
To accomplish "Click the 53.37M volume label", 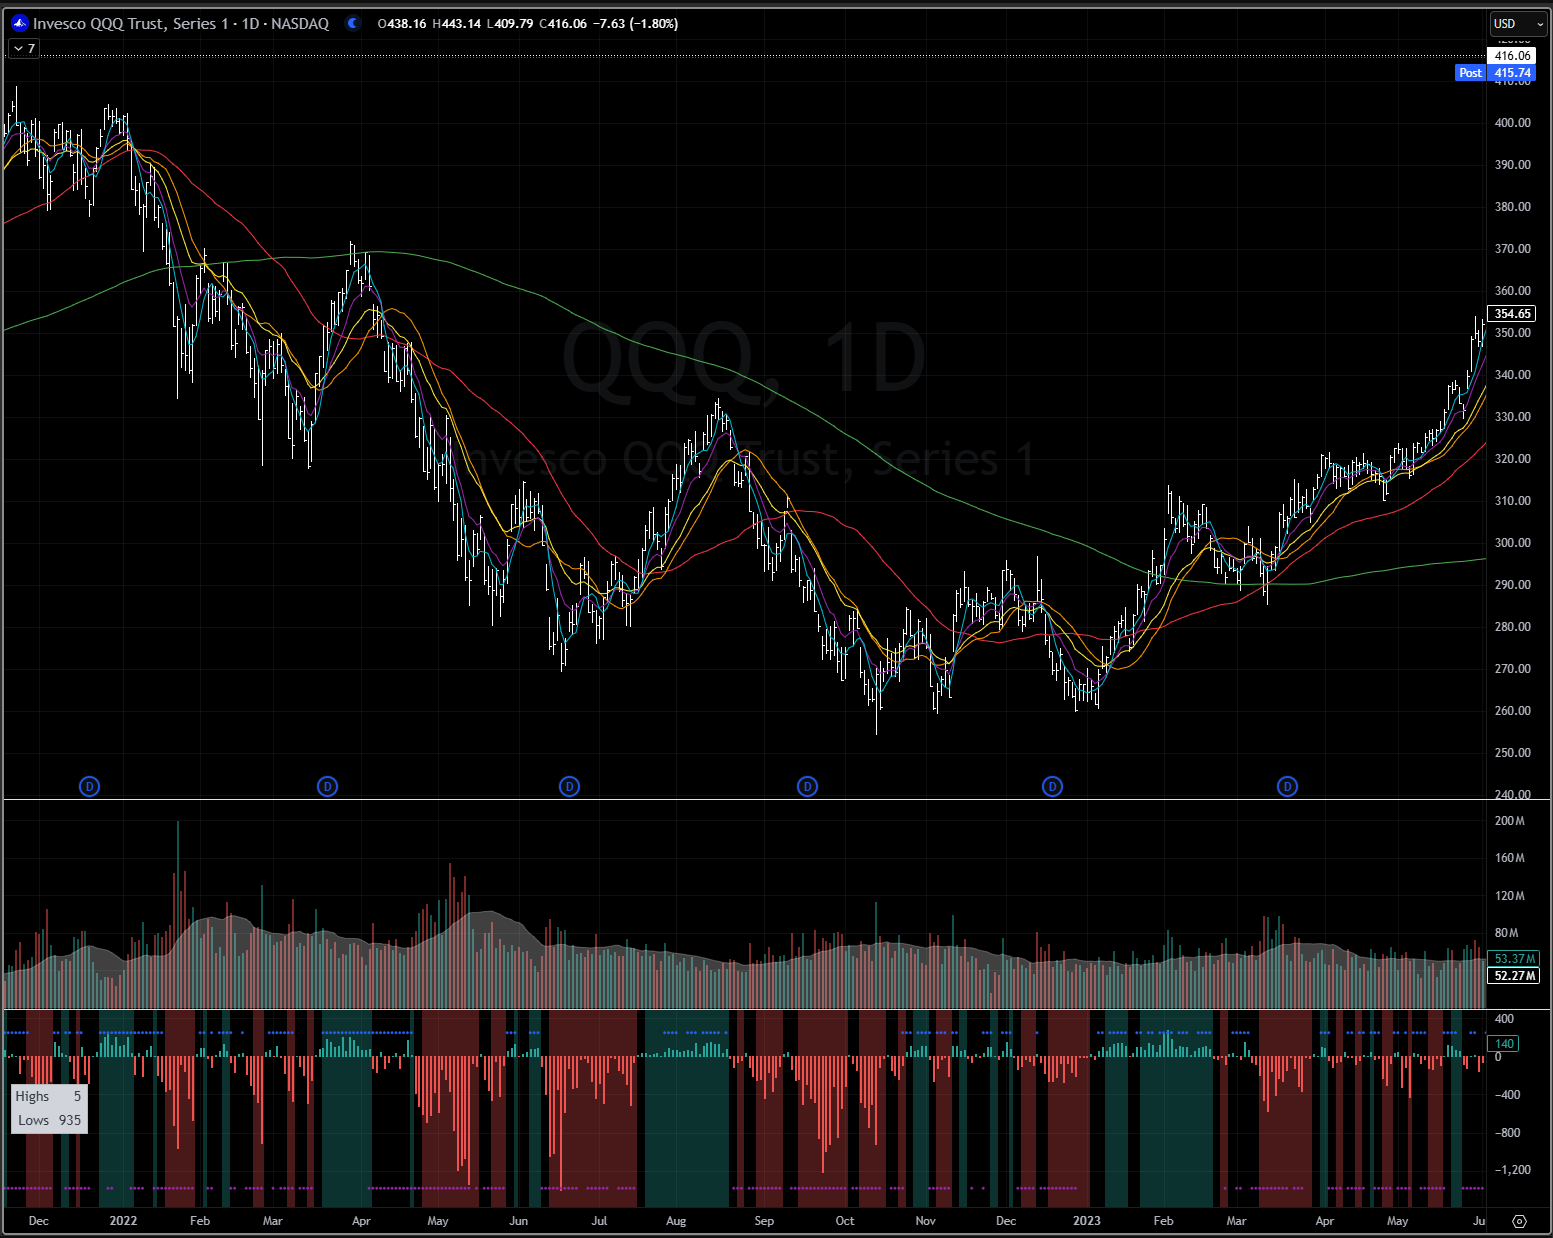I will [x=1514, y=959].
